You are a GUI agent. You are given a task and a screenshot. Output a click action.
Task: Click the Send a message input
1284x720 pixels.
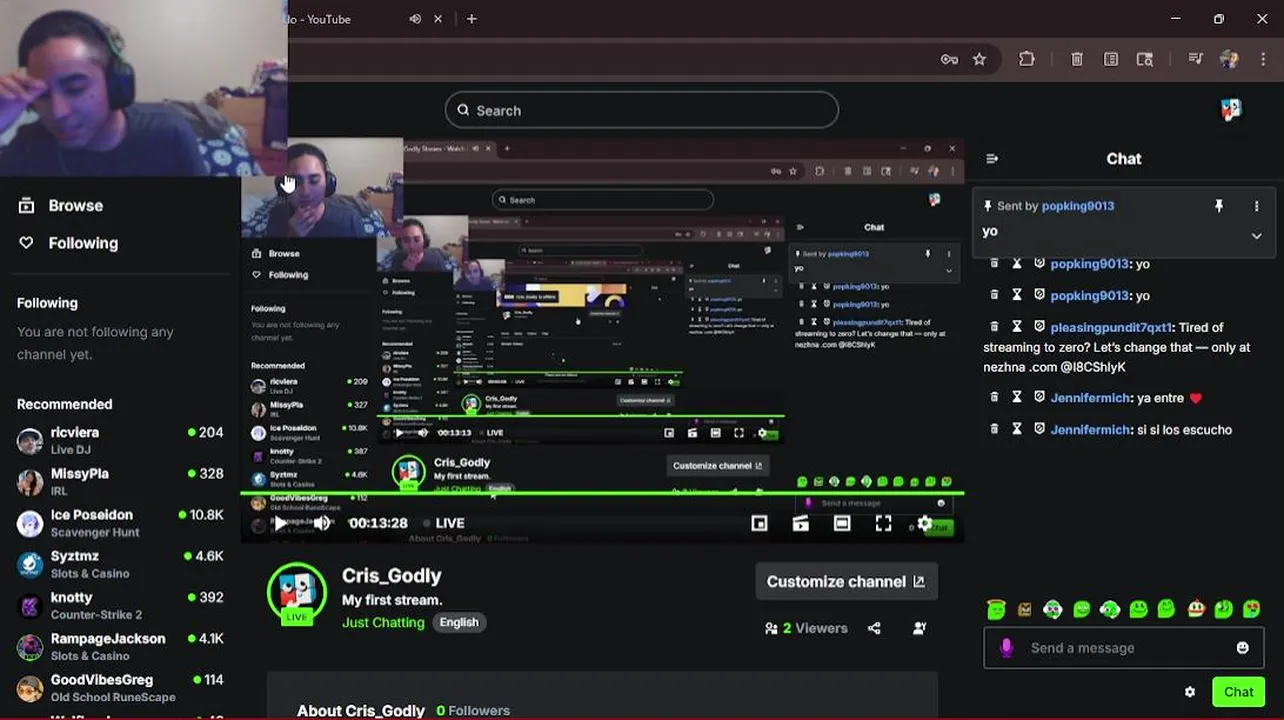[x=1124, y=648]
